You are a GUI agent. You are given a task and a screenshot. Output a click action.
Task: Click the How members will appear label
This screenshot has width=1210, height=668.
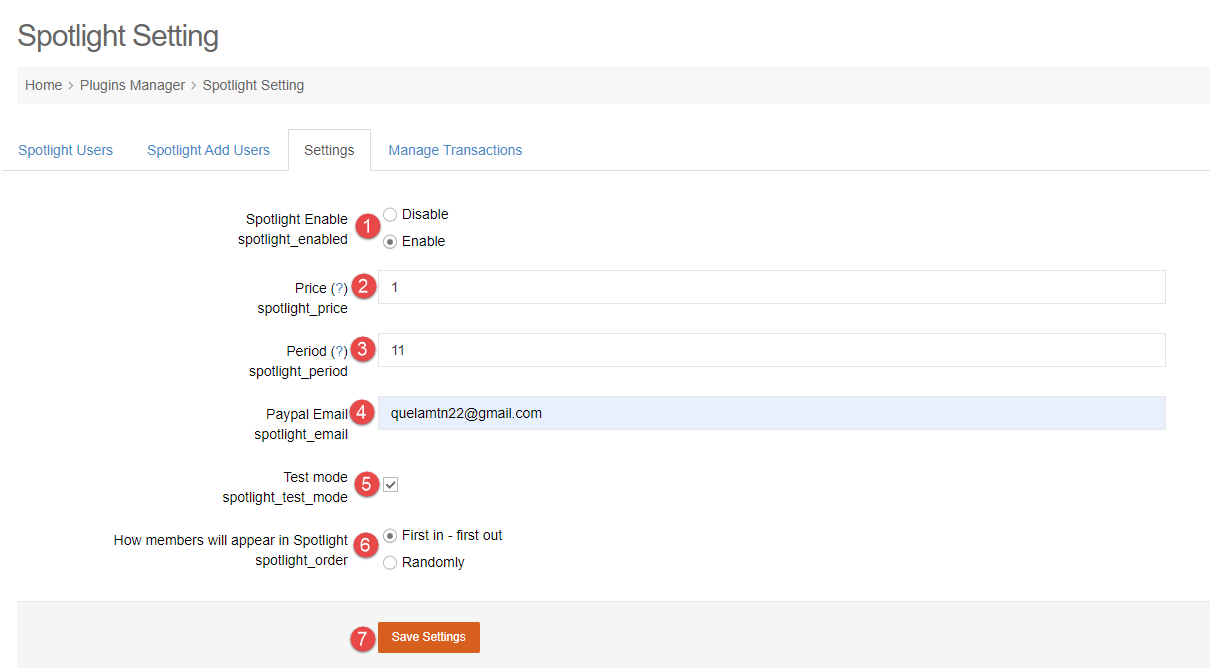231,540
